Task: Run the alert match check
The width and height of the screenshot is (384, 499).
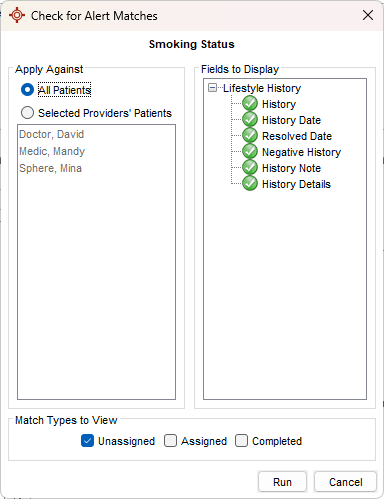Action: point(282,482)
